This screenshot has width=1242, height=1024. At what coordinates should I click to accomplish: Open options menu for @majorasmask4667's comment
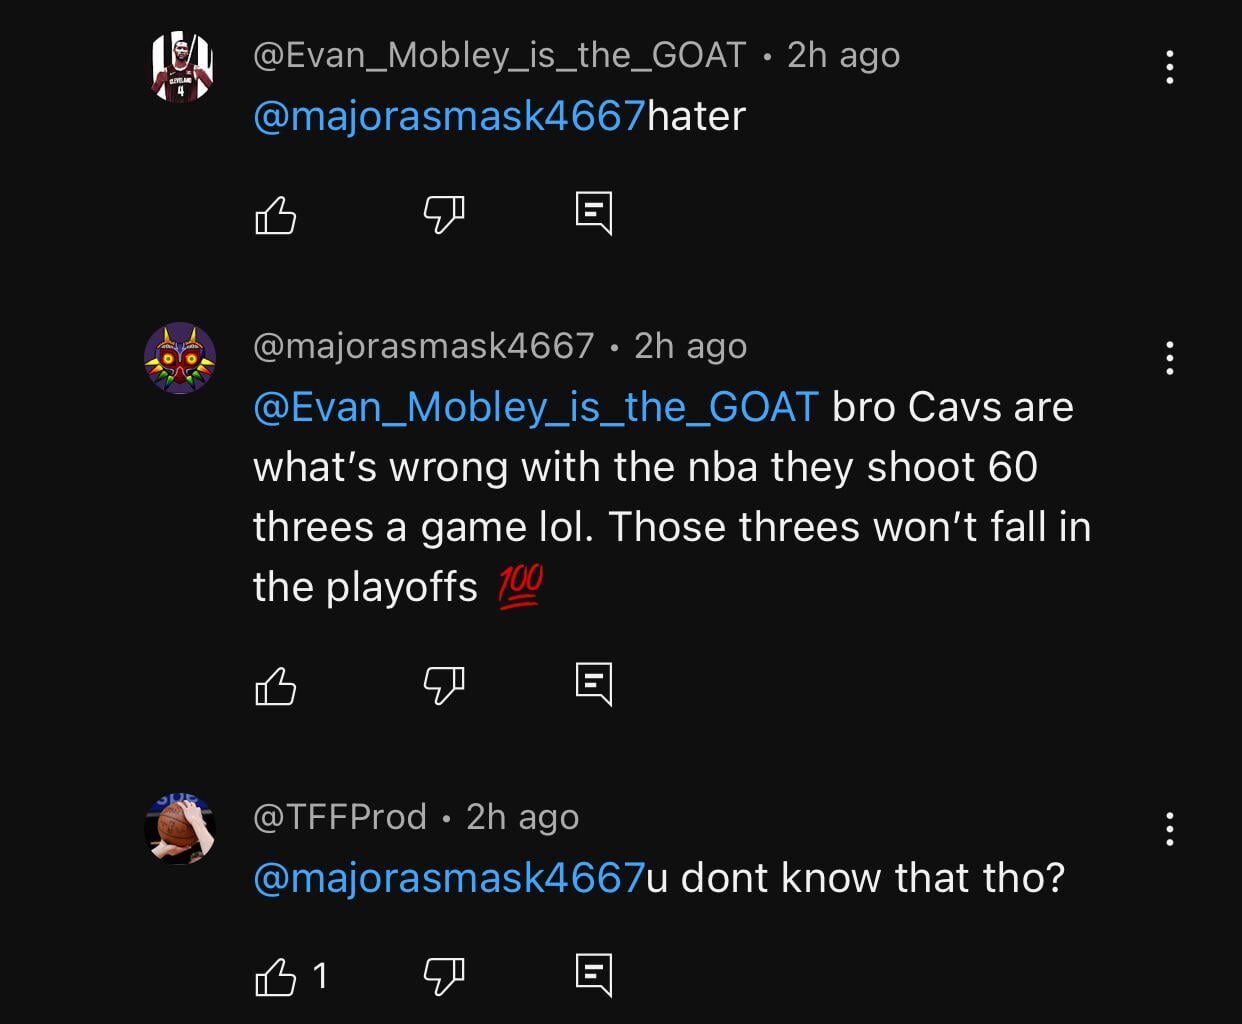1170,358
